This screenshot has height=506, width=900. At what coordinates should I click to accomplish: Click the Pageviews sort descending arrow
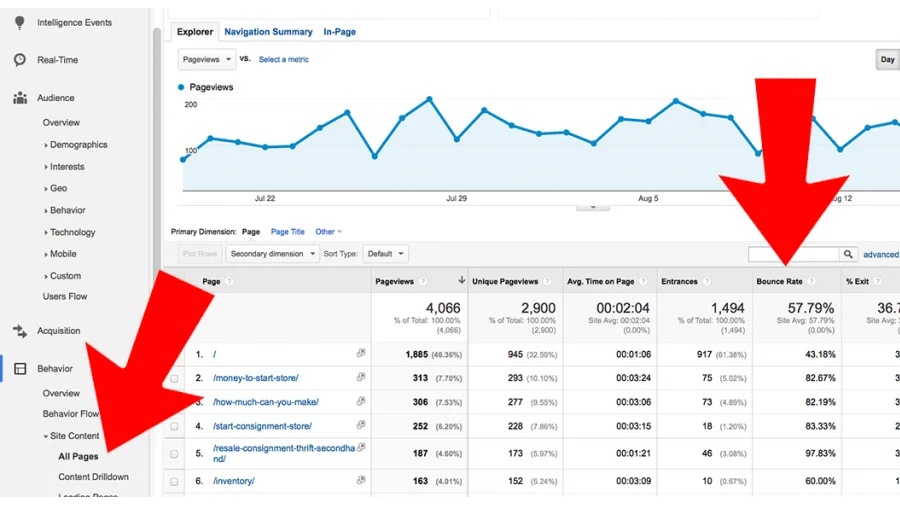tap(461, 280)
